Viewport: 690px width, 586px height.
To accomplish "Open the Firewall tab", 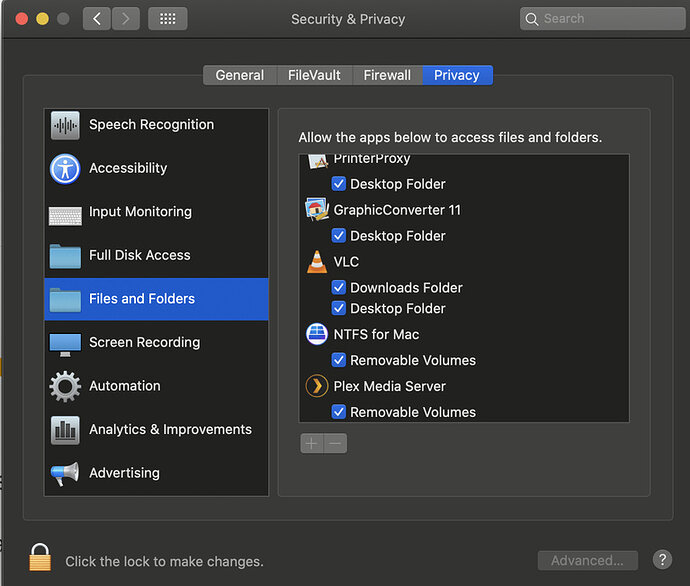I will (387, 75).
